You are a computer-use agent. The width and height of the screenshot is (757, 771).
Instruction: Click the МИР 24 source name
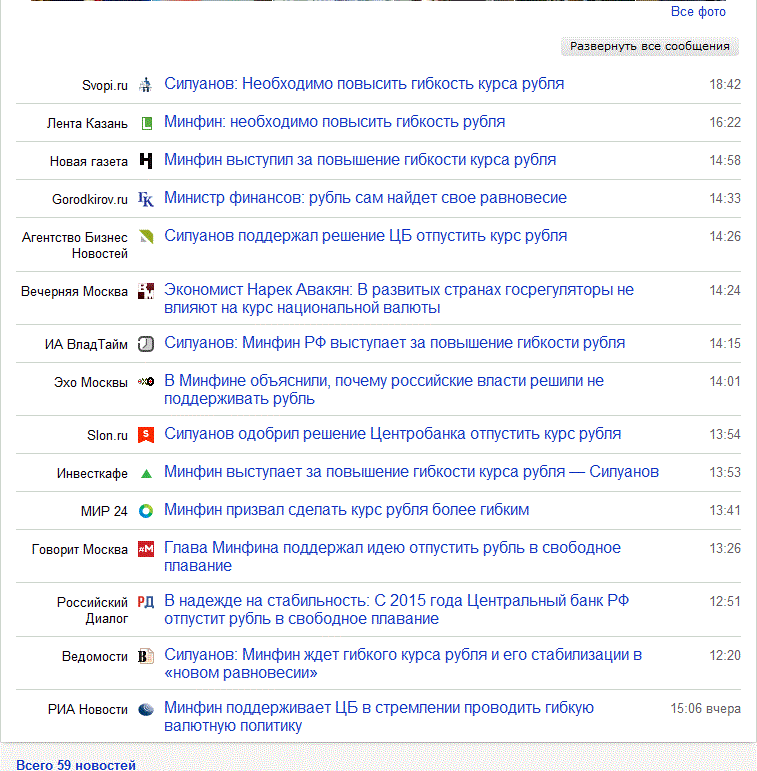coord(104,511)
